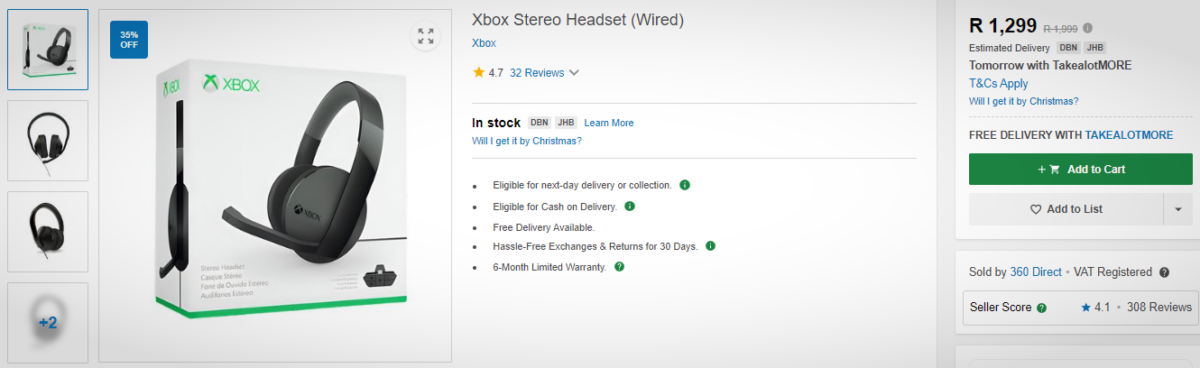Show the +2 more images thumbnail
The height and width of the screenshot is (368, 1200).
point(48,322)
